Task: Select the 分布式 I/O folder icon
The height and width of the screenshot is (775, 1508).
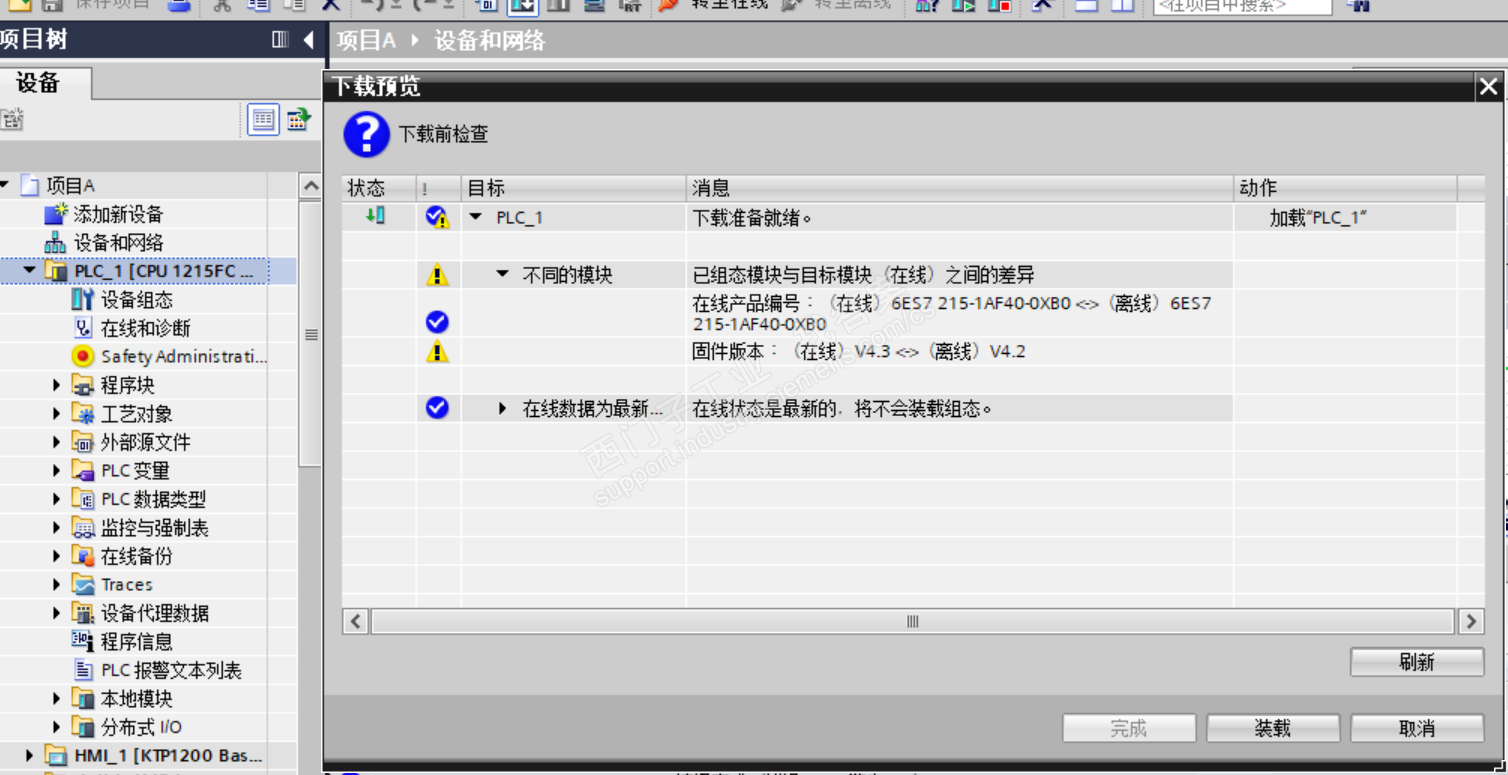Action: 83,727
